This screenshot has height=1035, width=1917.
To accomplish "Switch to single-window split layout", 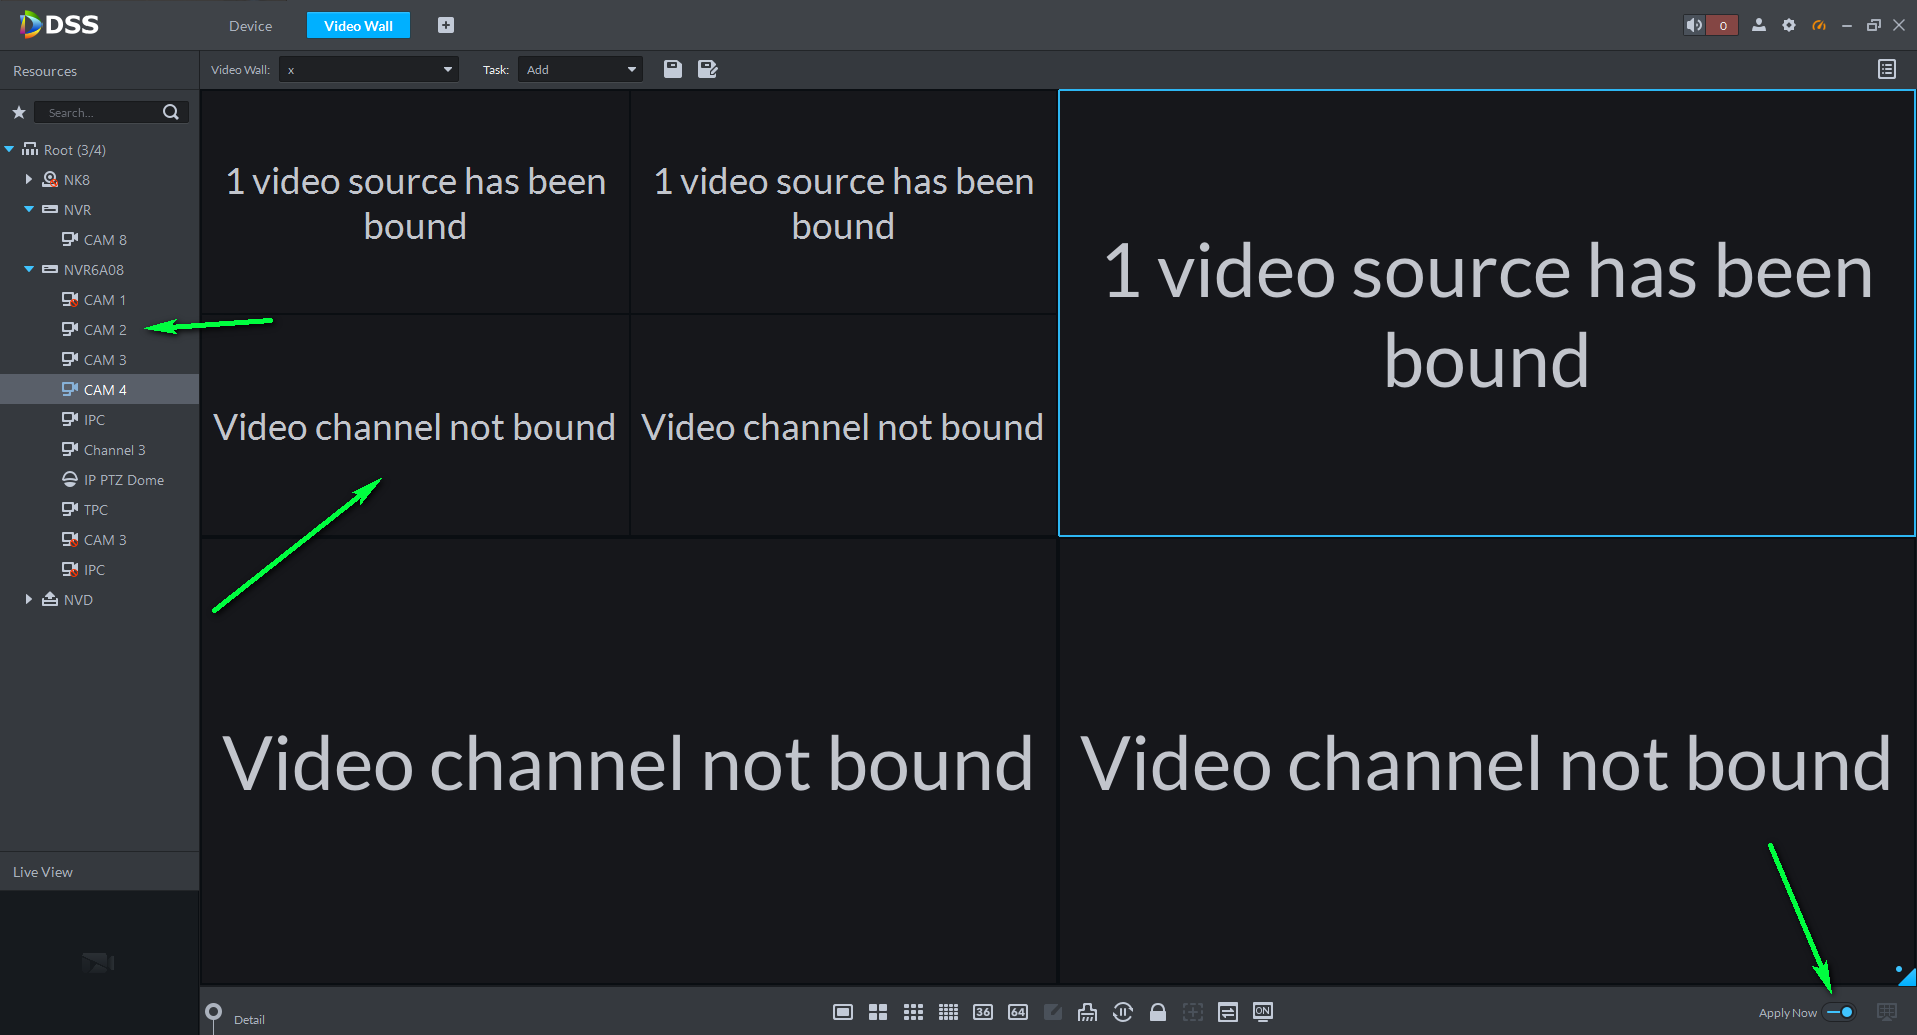I will click(843, 1012).
